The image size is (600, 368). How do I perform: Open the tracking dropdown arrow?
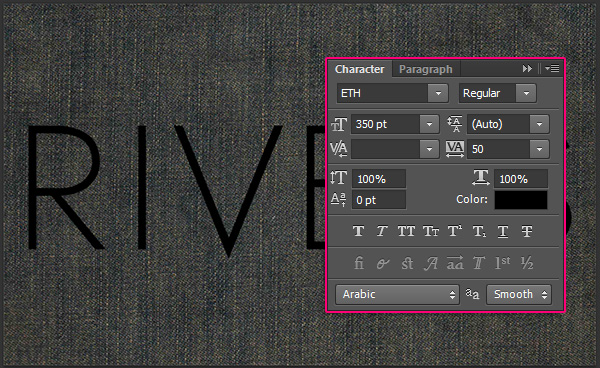(540, 149)
